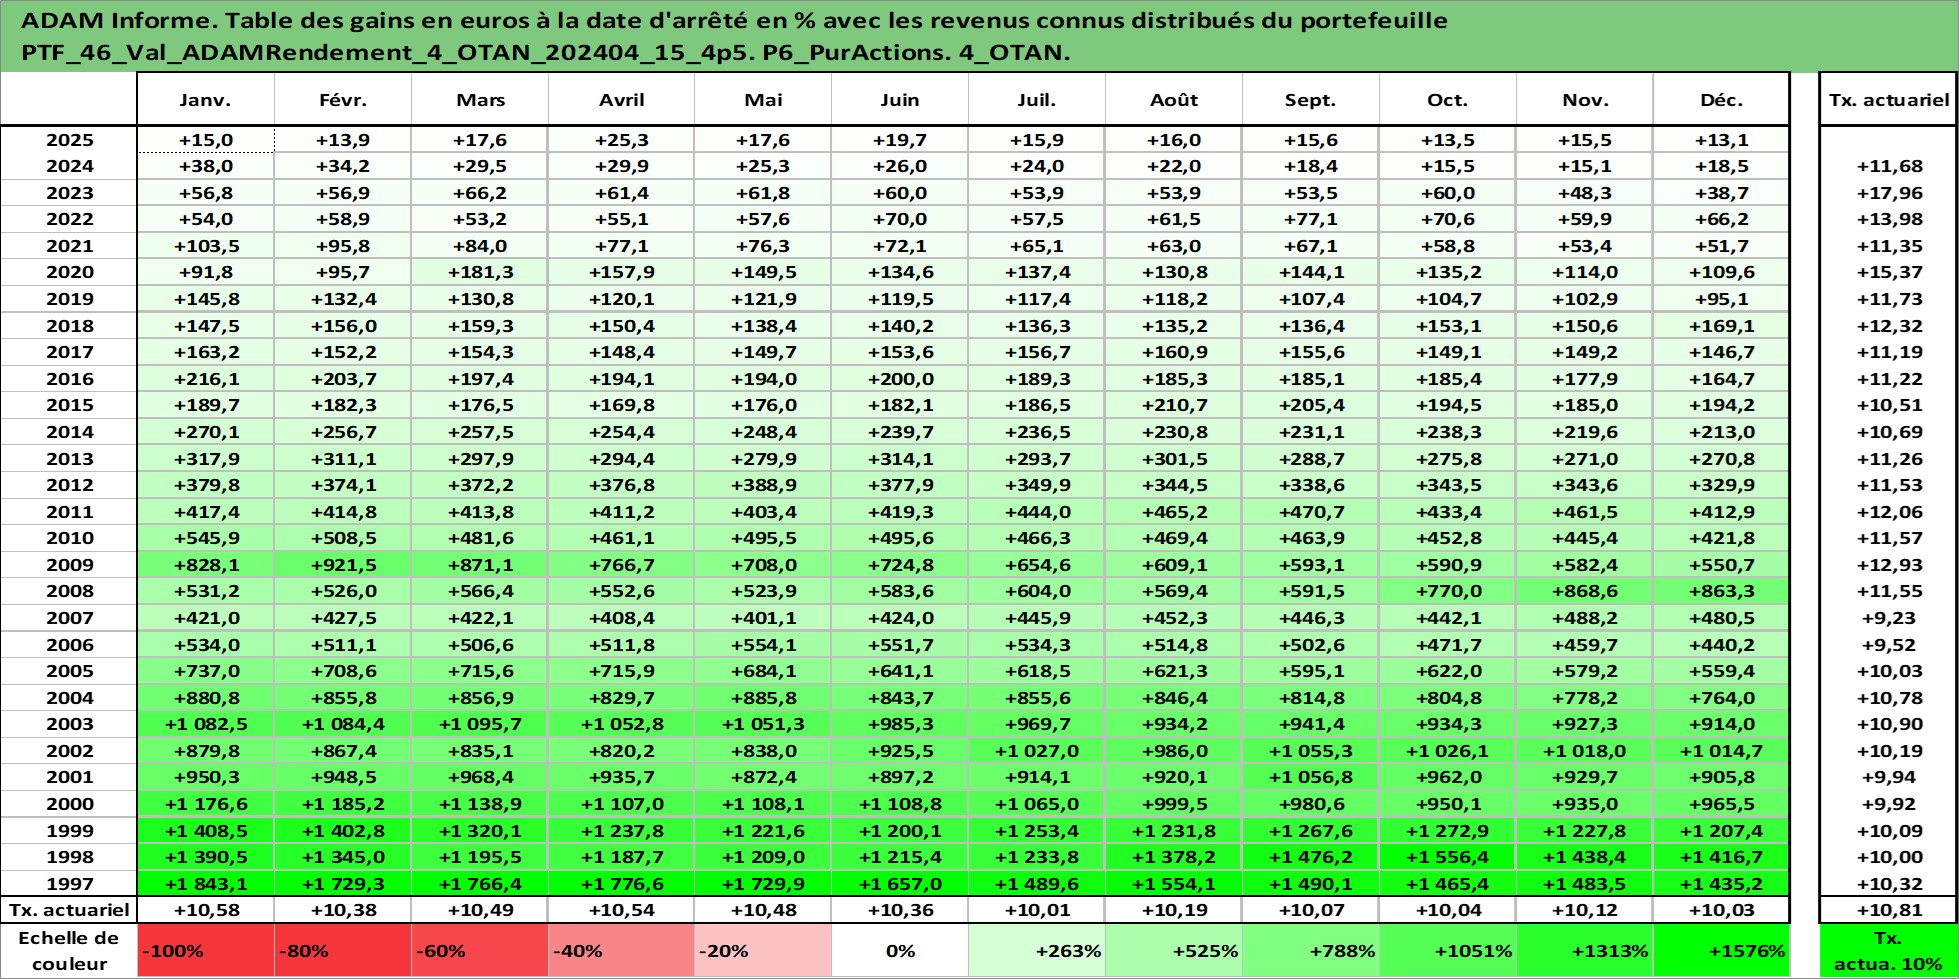Click the 'Tx. actuariel' bottom row label
The width and height of the screenshot is (1959, 979).
point(69,910)
